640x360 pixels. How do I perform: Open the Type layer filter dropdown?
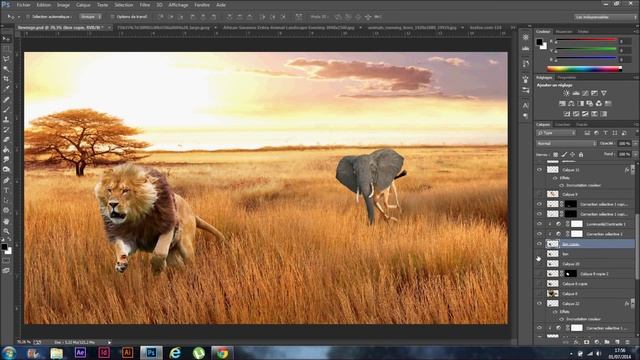[556, 133]
